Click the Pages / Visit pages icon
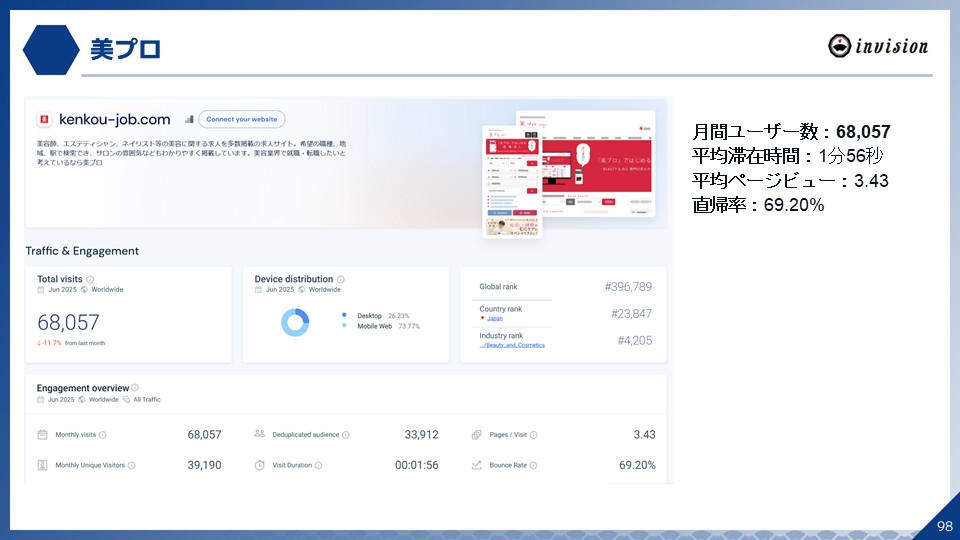Viewport: 960px width, 540px height. pyautogui.click(x=476, y=435)
